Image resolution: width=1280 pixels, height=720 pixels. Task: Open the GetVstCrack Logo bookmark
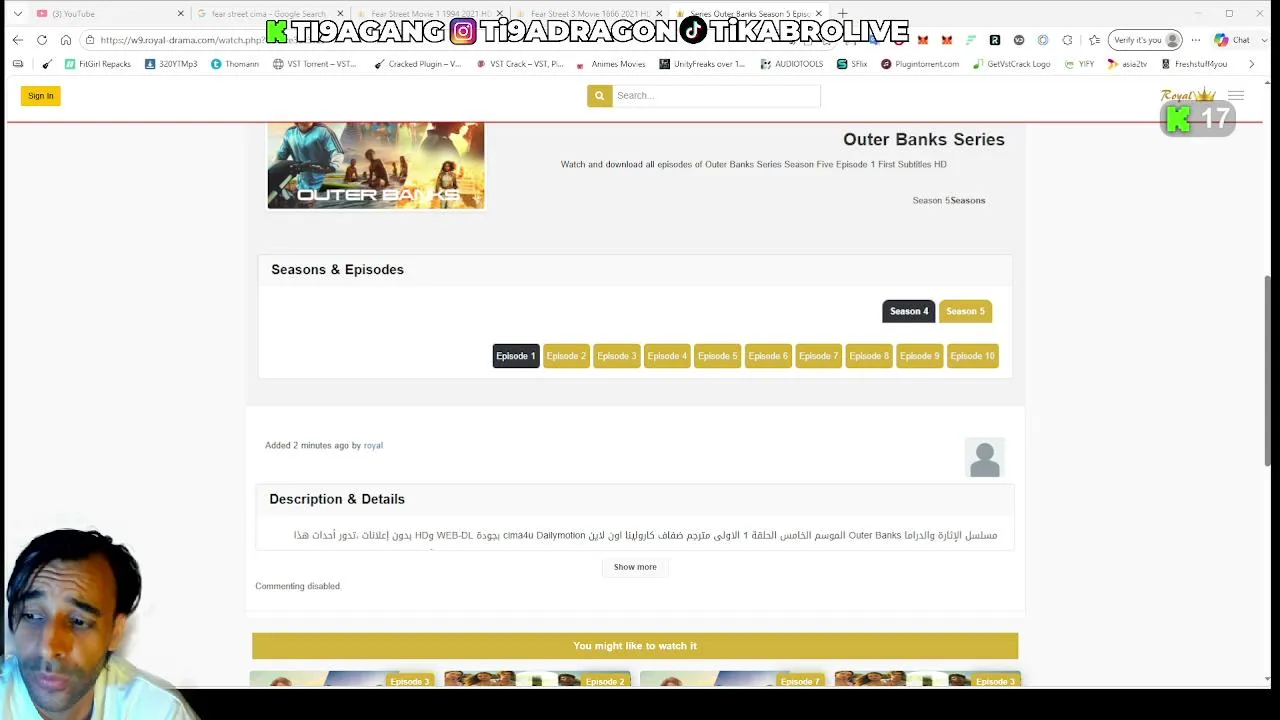pos(1011,64)
